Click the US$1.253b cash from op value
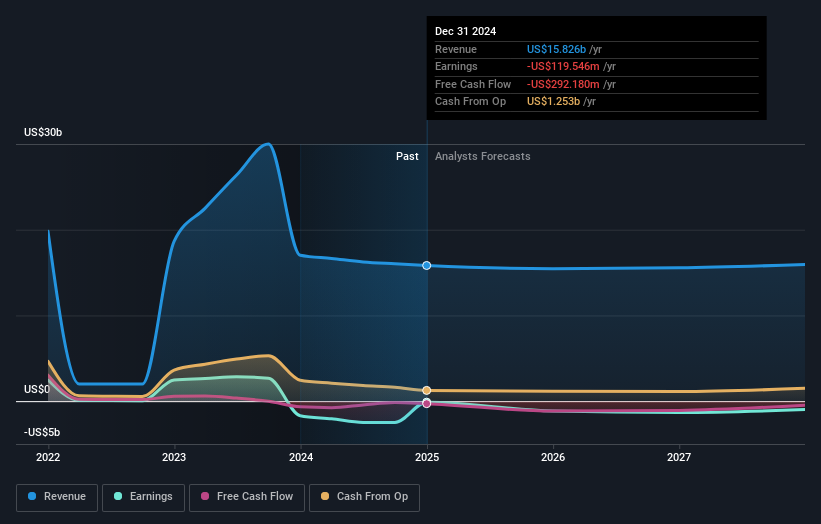 [x=553, y=102]
